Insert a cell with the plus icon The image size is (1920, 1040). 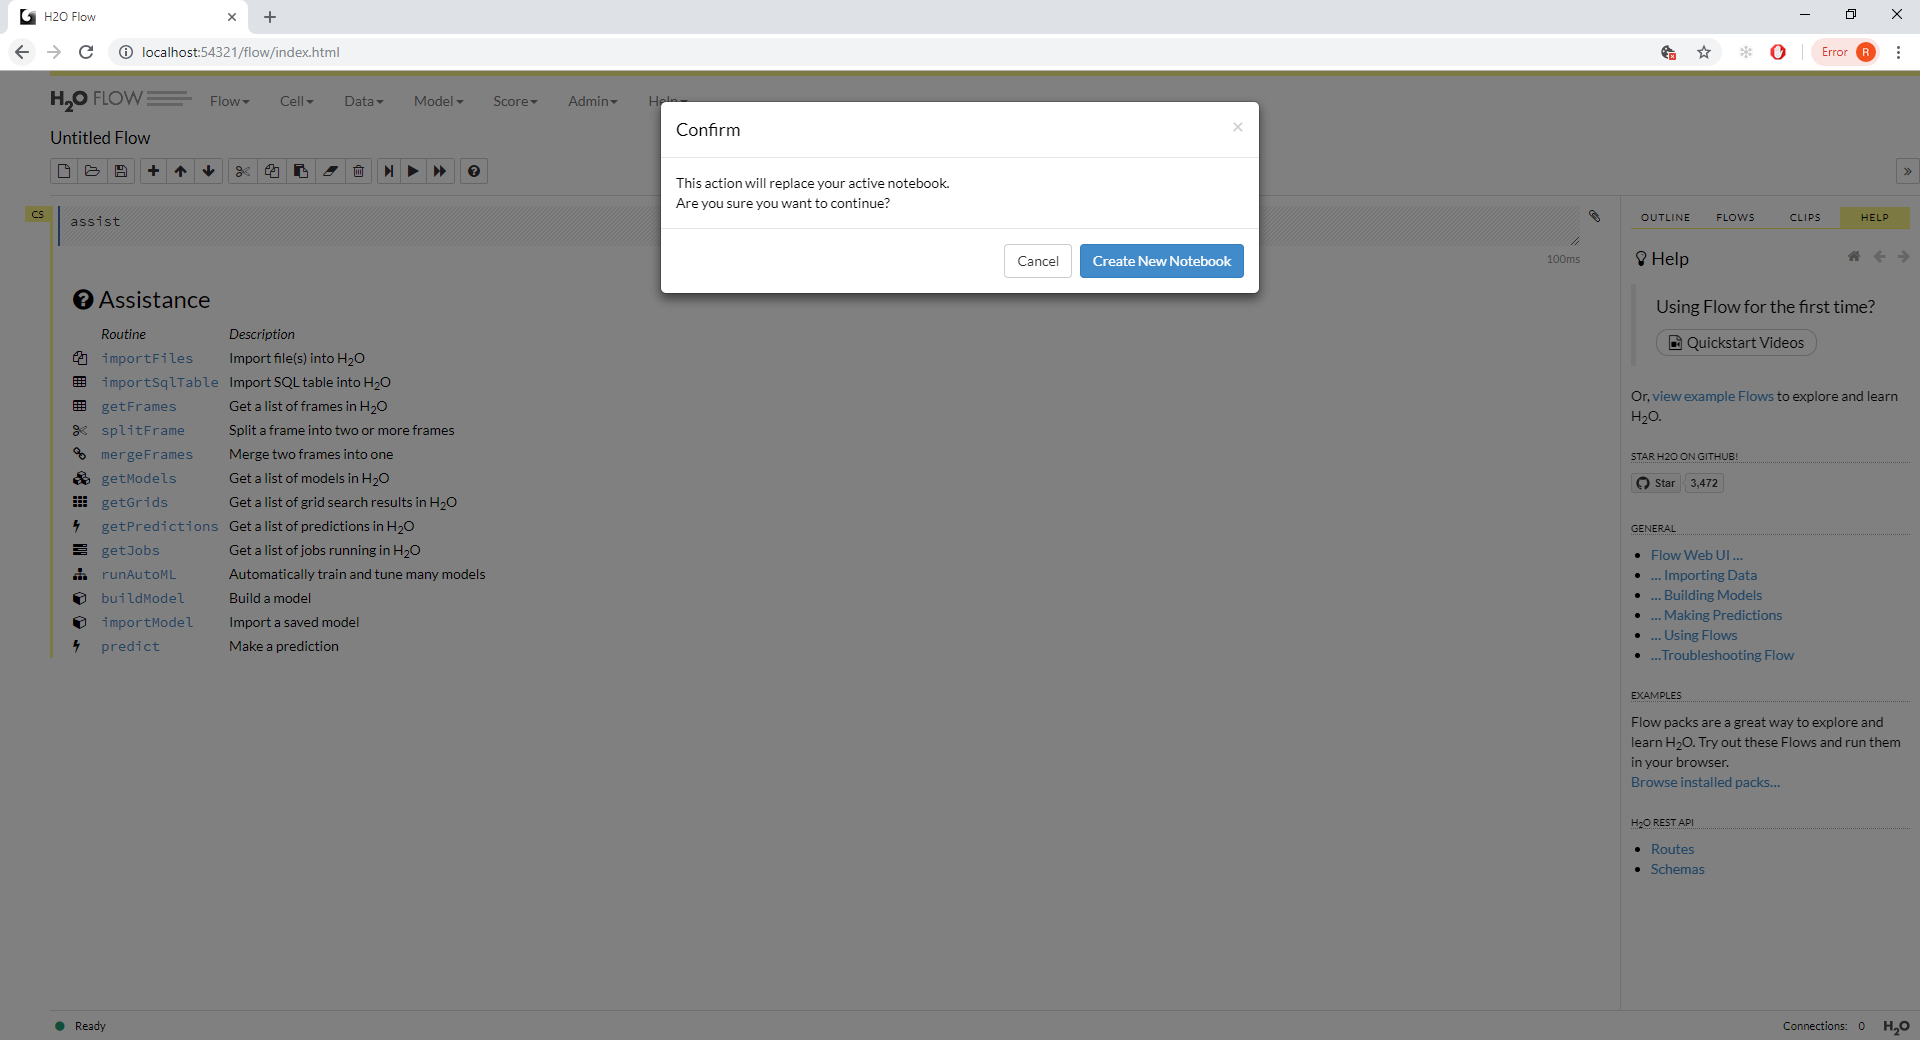[x=153, y=171]
